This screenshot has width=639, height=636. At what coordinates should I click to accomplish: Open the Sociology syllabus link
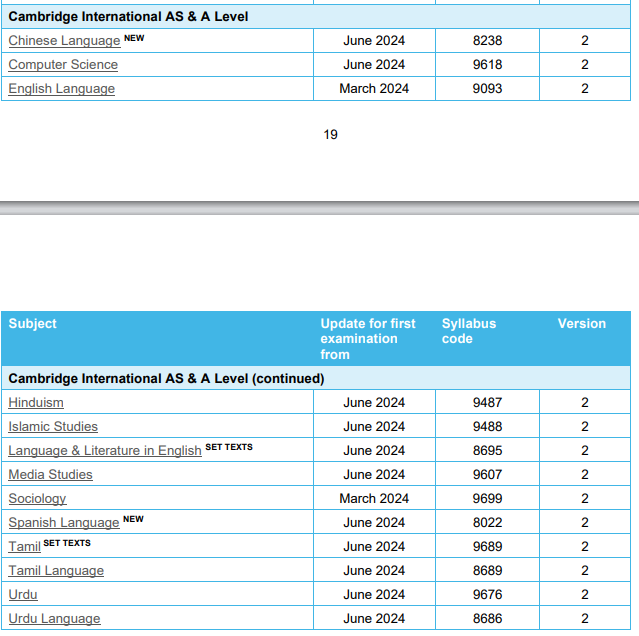coord(37,499)
